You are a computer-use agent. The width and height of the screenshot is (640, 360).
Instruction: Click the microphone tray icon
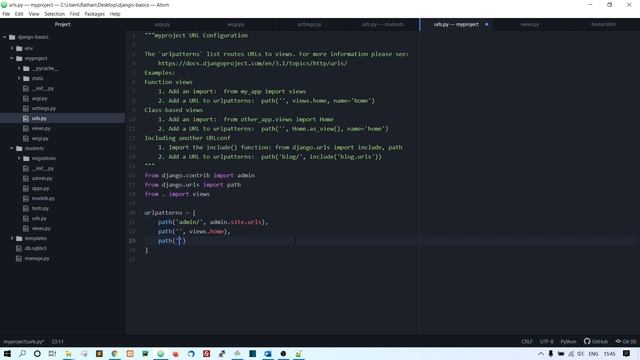(551, 353)
